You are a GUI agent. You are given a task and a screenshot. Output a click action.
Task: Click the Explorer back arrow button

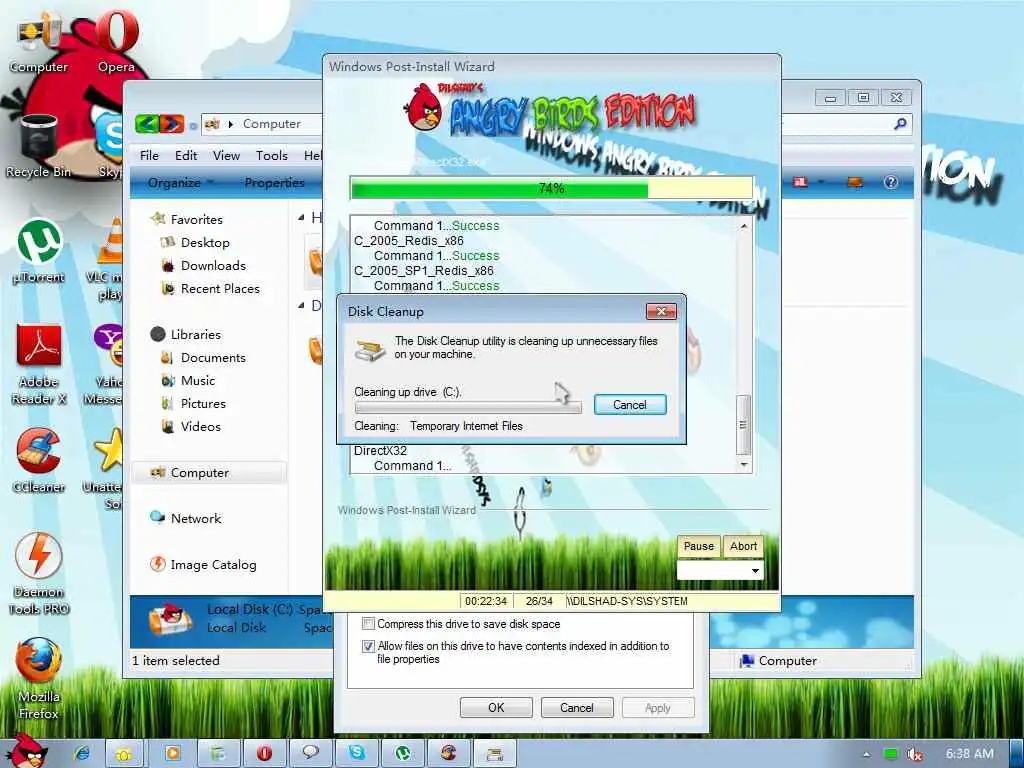click(148, 123)
